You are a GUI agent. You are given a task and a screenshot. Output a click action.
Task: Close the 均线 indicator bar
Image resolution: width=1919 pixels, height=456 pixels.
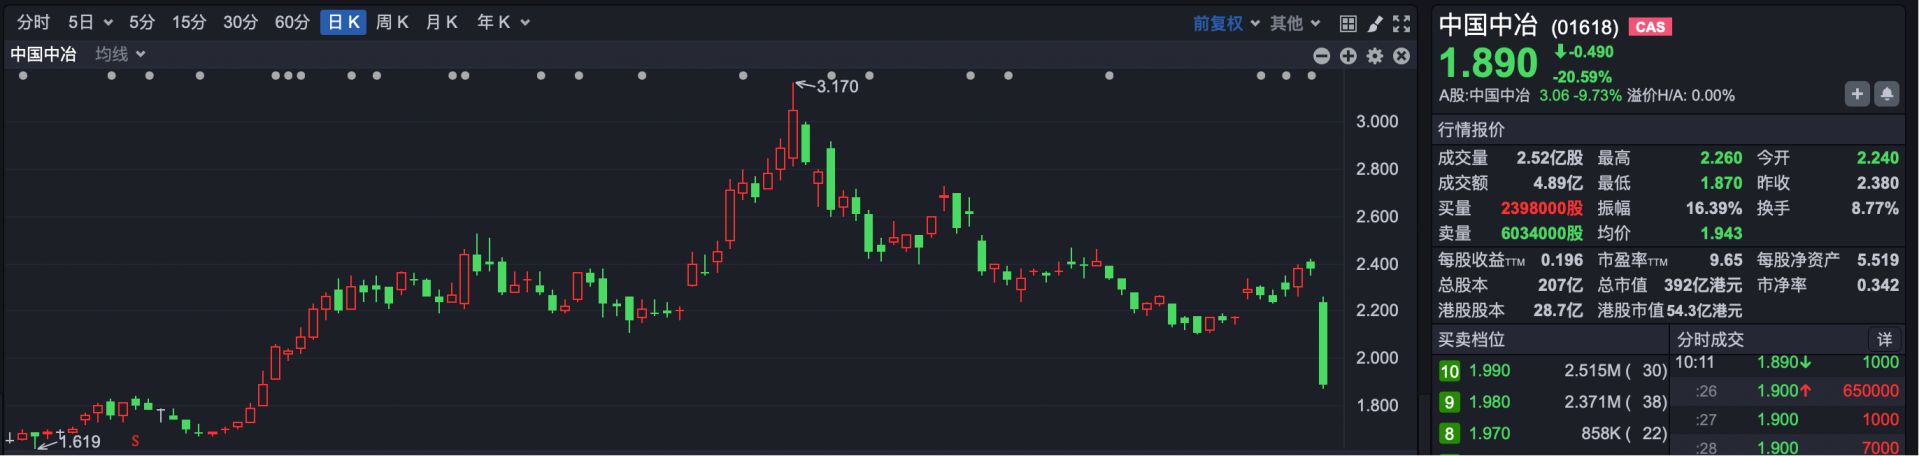tap(1402, 56)
